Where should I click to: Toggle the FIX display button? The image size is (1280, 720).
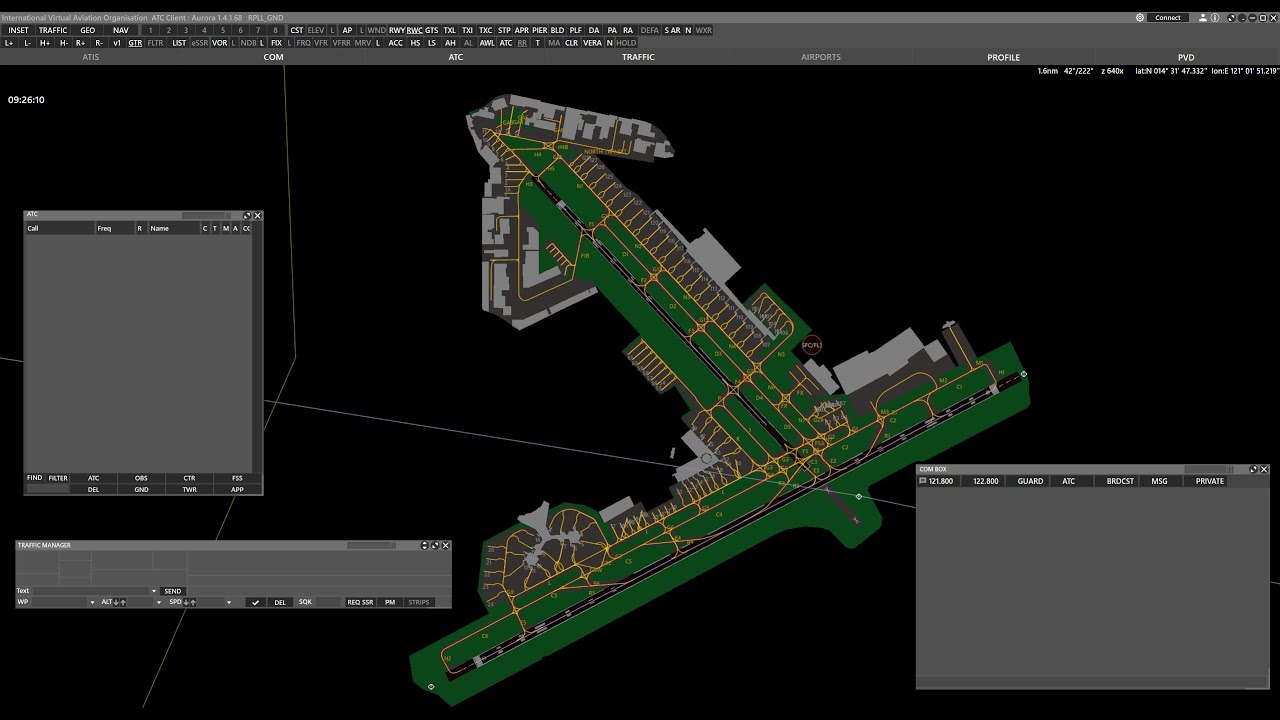tap(276, 43)
